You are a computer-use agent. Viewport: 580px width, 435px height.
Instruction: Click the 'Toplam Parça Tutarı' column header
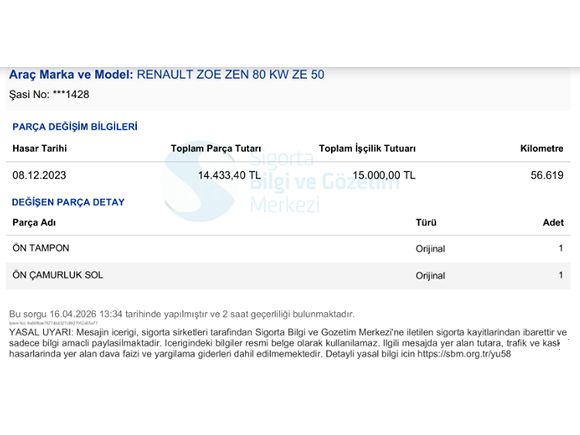tap(216, 148)
